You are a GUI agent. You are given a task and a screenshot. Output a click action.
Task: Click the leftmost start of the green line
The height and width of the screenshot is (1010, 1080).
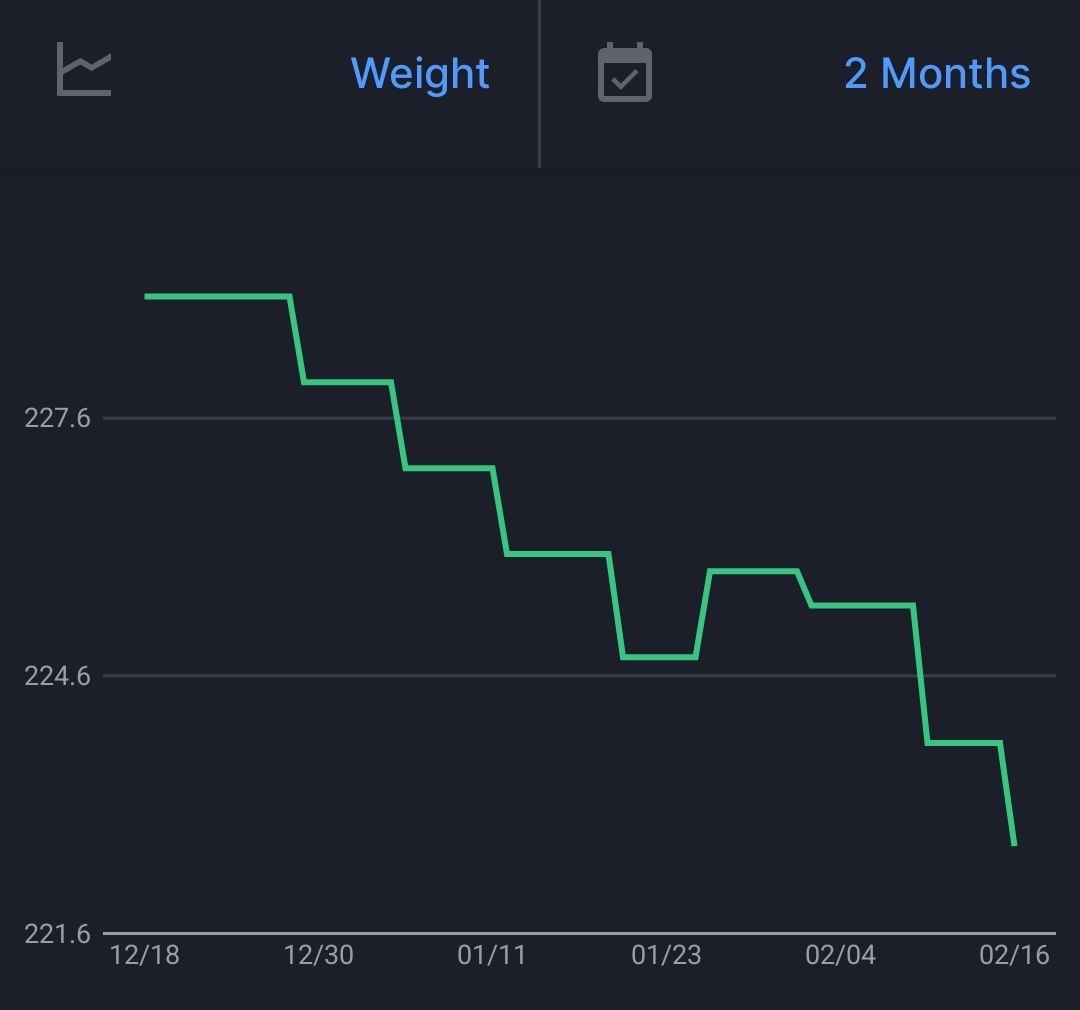(x=147, y=296)
